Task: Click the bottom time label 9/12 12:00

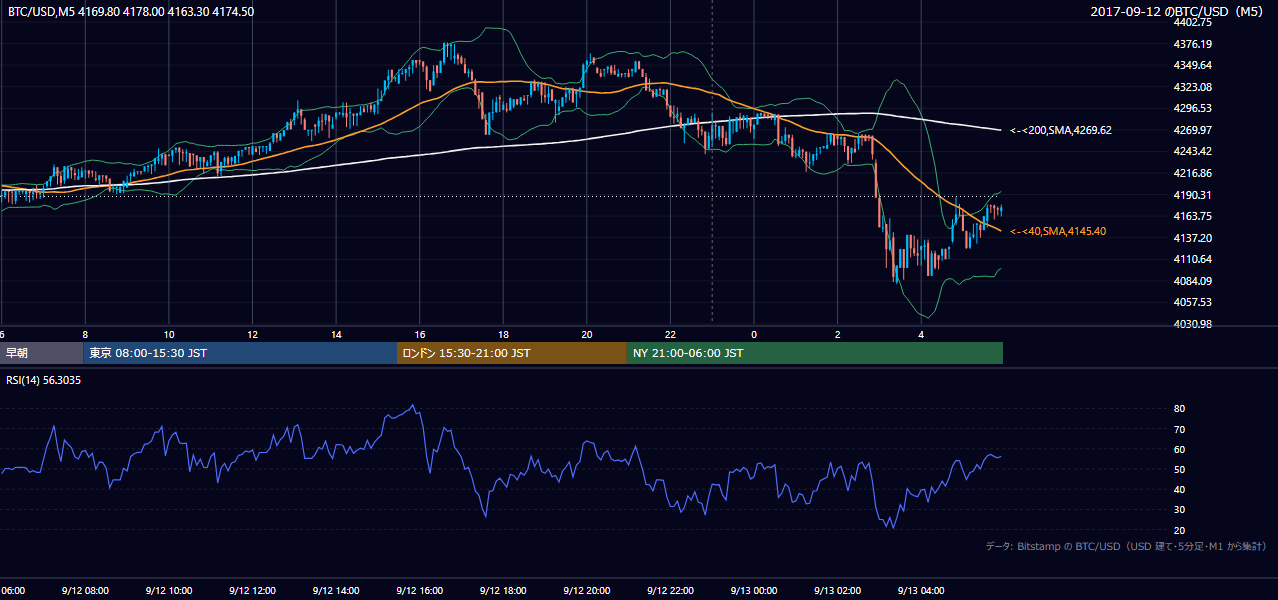Action: (252, 591)
